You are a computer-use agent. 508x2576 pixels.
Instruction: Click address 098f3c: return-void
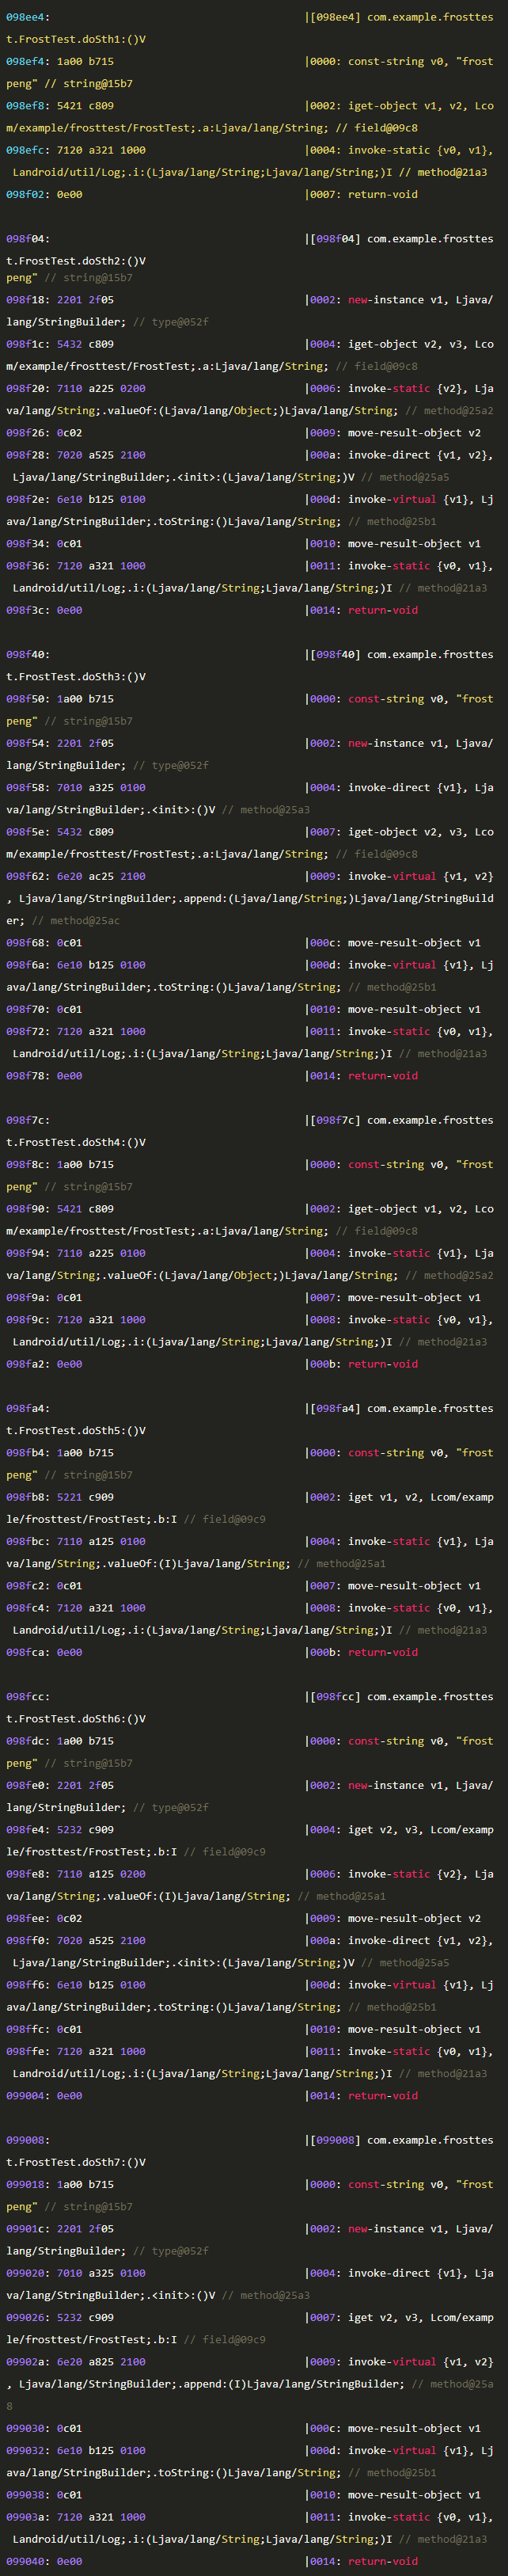(28, 610)
